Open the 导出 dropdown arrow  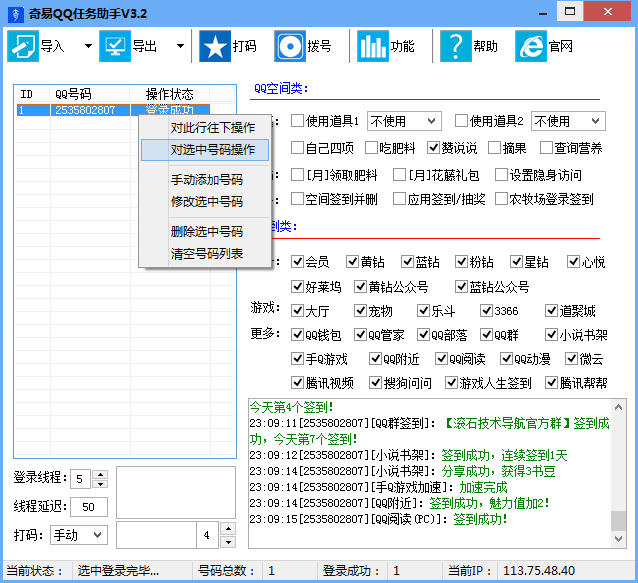[180, 46]
